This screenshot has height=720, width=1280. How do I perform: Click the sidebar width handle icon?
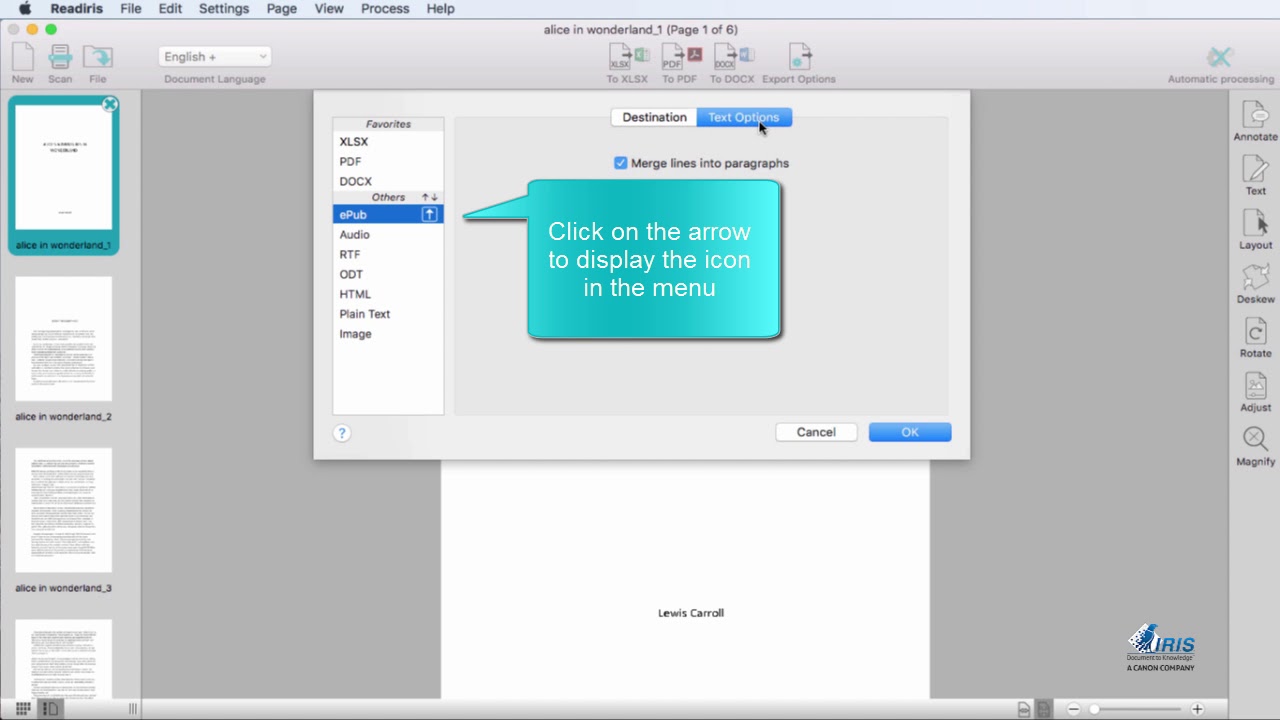(133, 709)
